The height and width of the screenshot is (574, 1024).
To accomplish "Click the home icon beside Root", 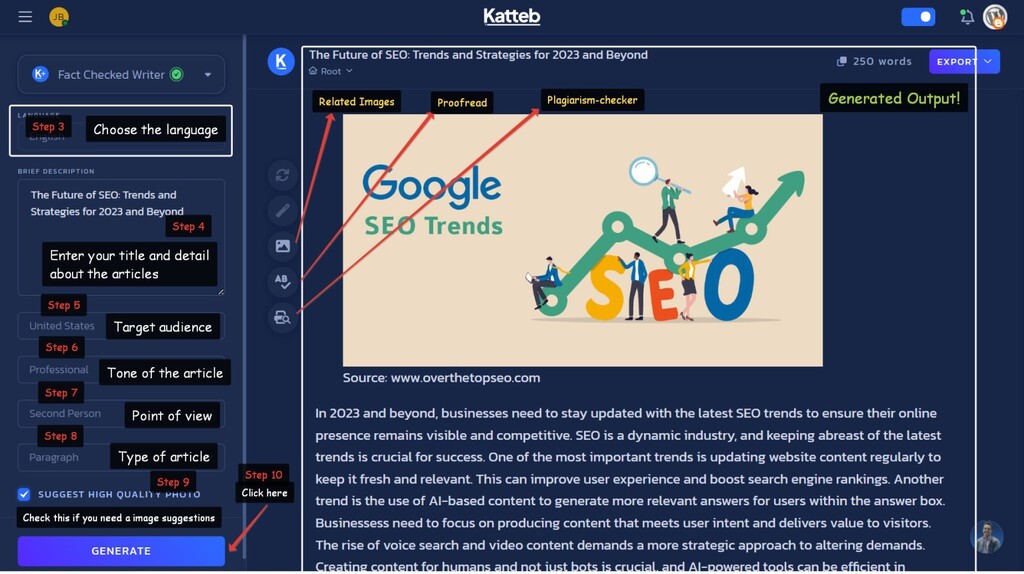I will (x=313, y=71).
